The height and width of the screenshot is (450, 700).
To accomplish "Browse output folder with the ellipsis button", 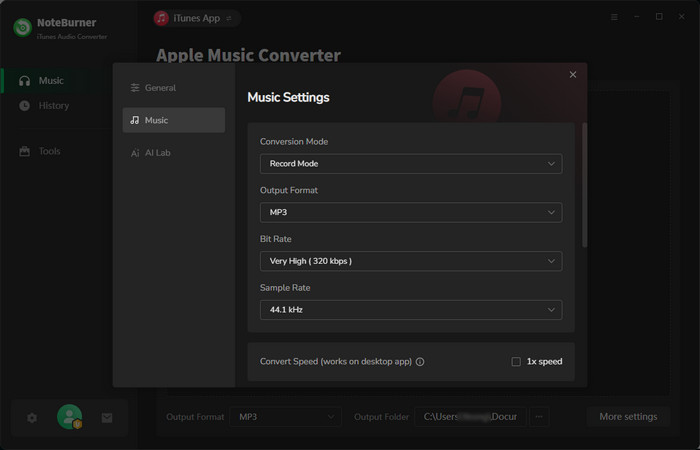I will coord(539,417).
